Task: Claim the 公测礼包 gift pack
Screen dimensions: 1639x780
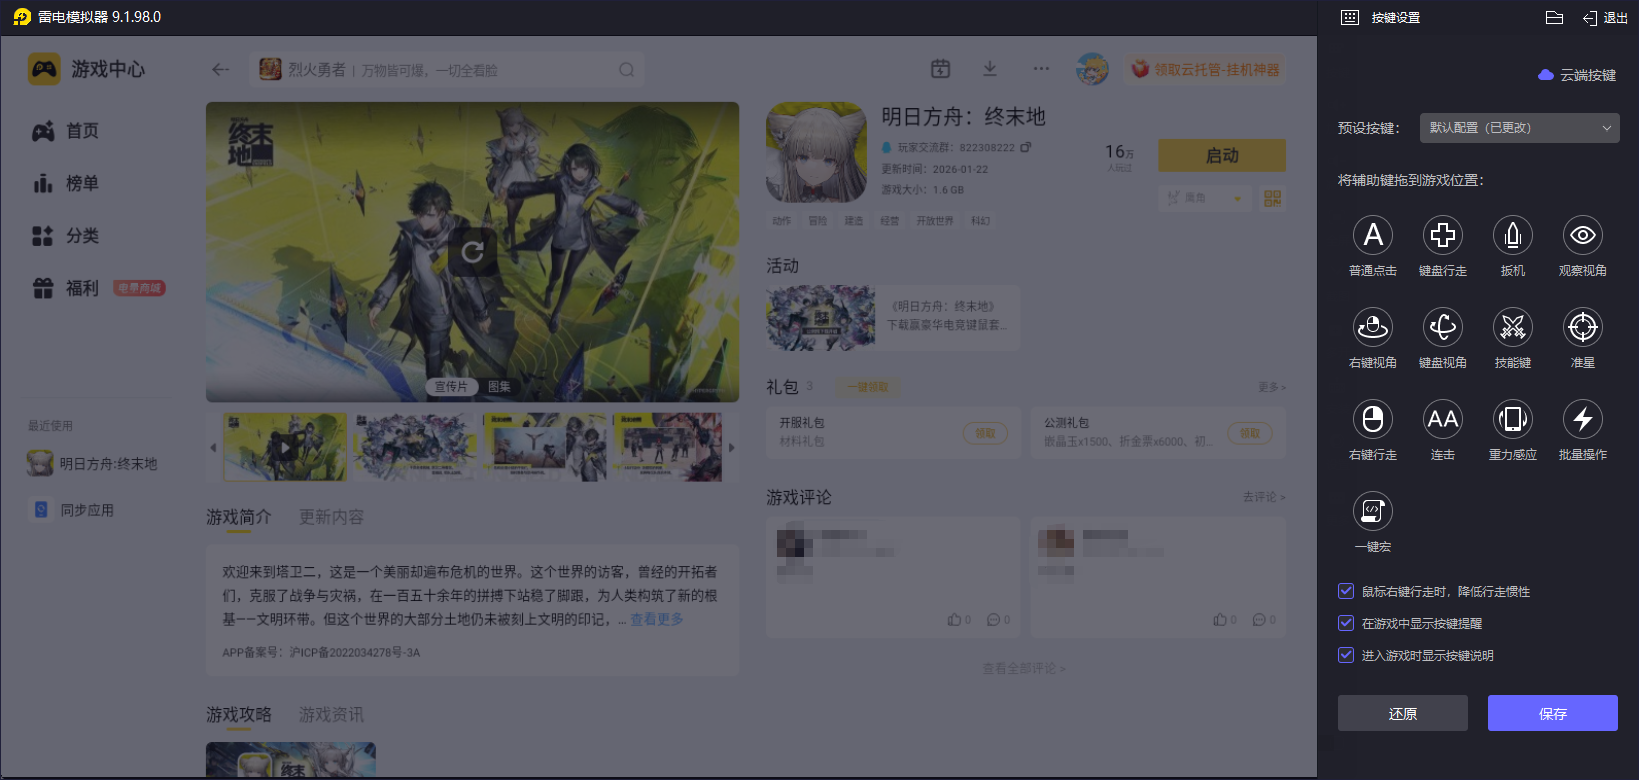Action: click(1250, 433)
